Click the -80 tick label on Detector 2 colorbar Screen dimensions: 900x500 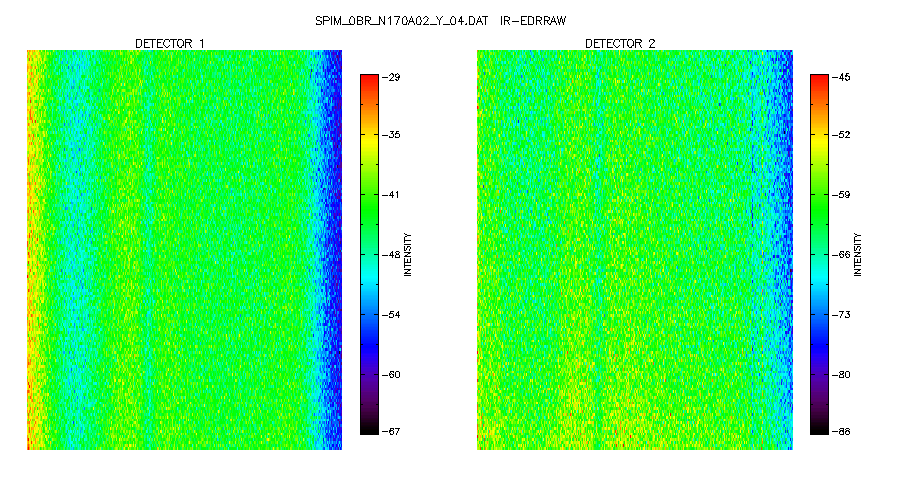[x=841, y=375]
